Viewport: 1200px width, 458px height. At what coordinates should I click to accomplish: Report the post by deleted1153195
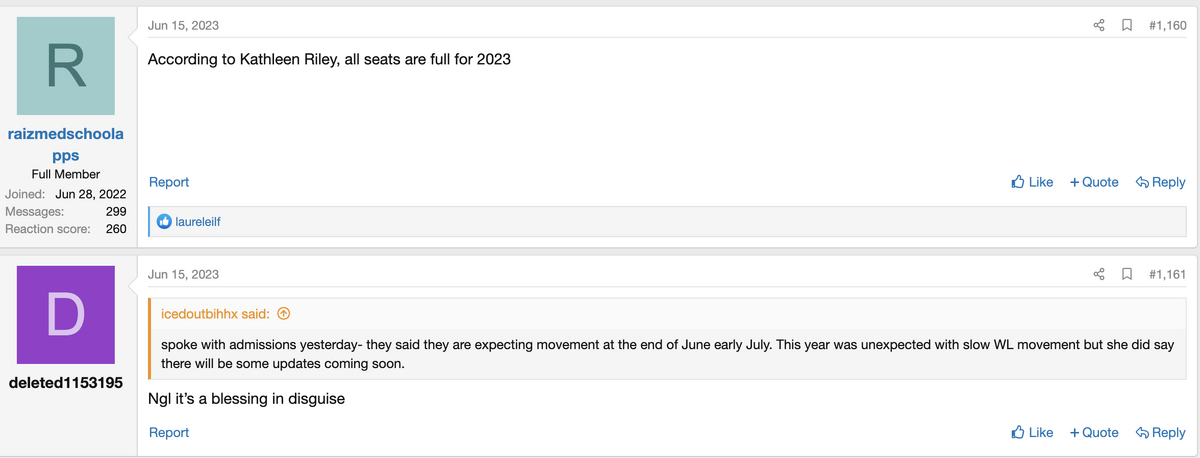point(169,432)
